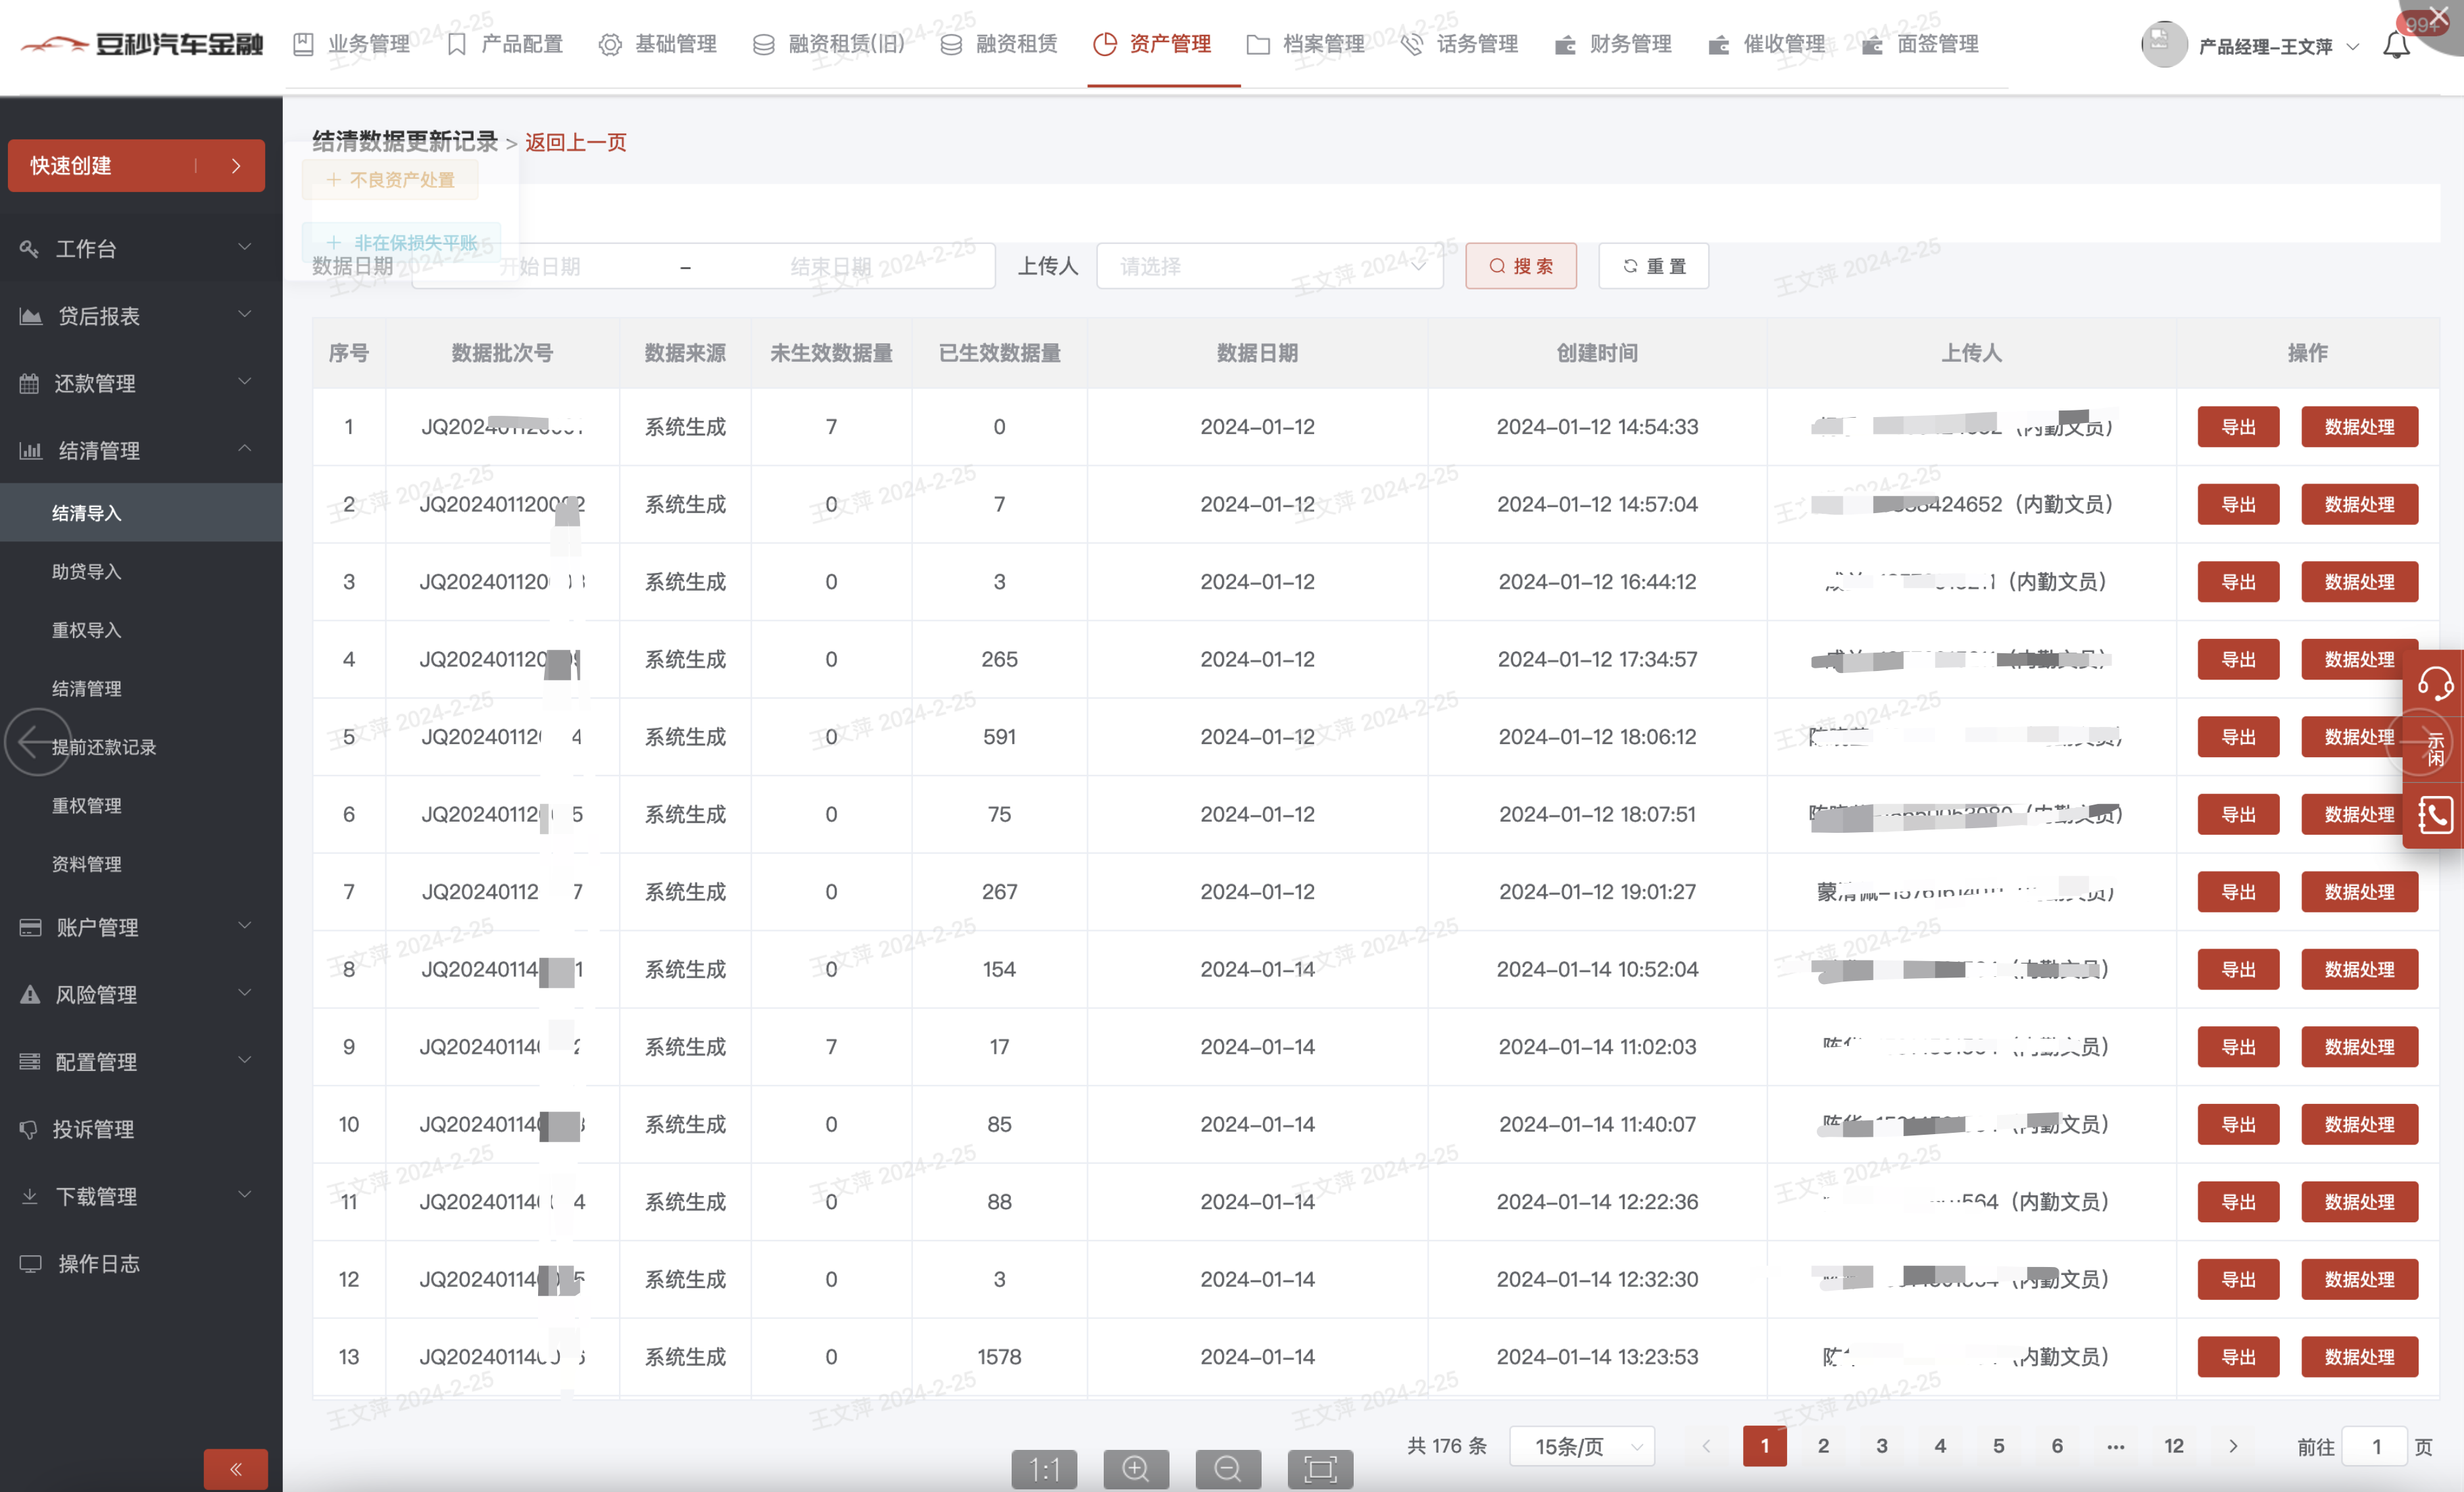Go to page 3 in pagination

click(1881, 1446)
